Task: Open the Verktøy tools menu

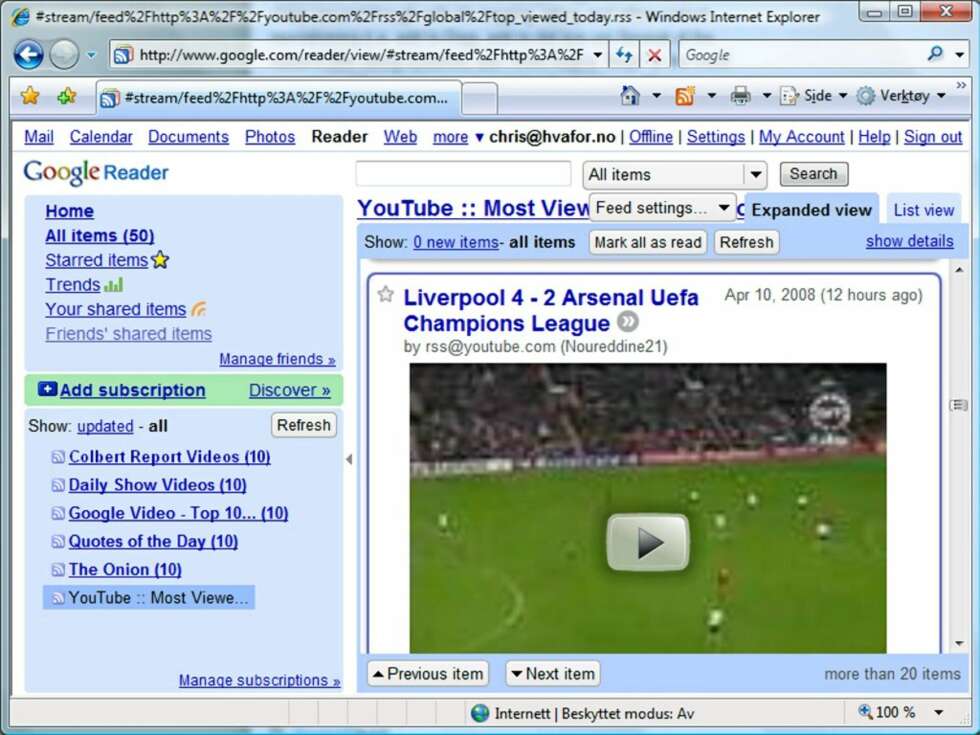Action: (x=901, y=96)
